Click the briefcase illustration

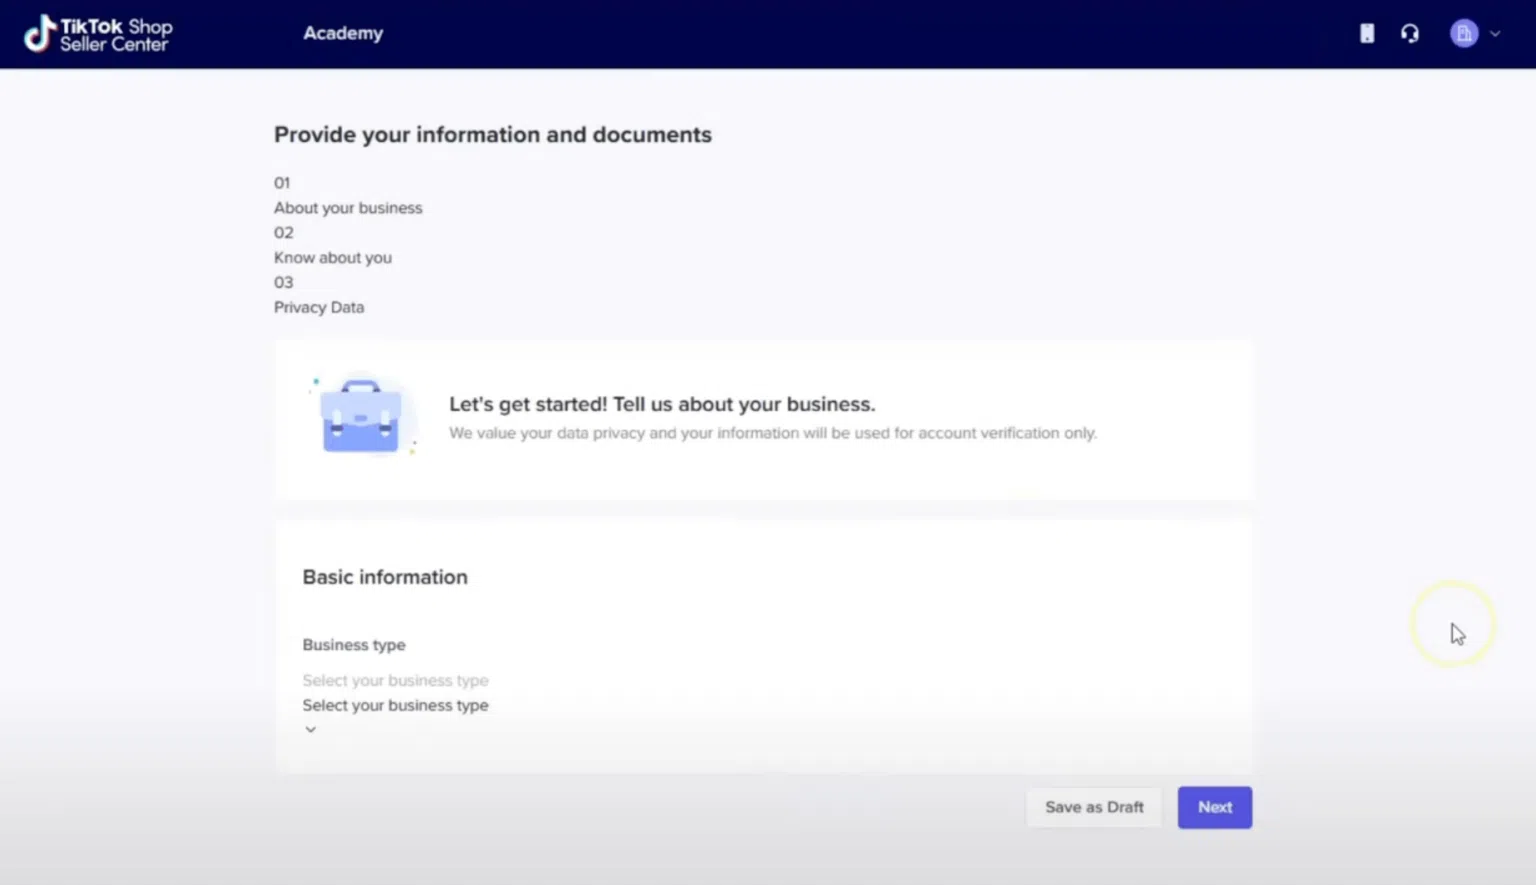(361, 416)
